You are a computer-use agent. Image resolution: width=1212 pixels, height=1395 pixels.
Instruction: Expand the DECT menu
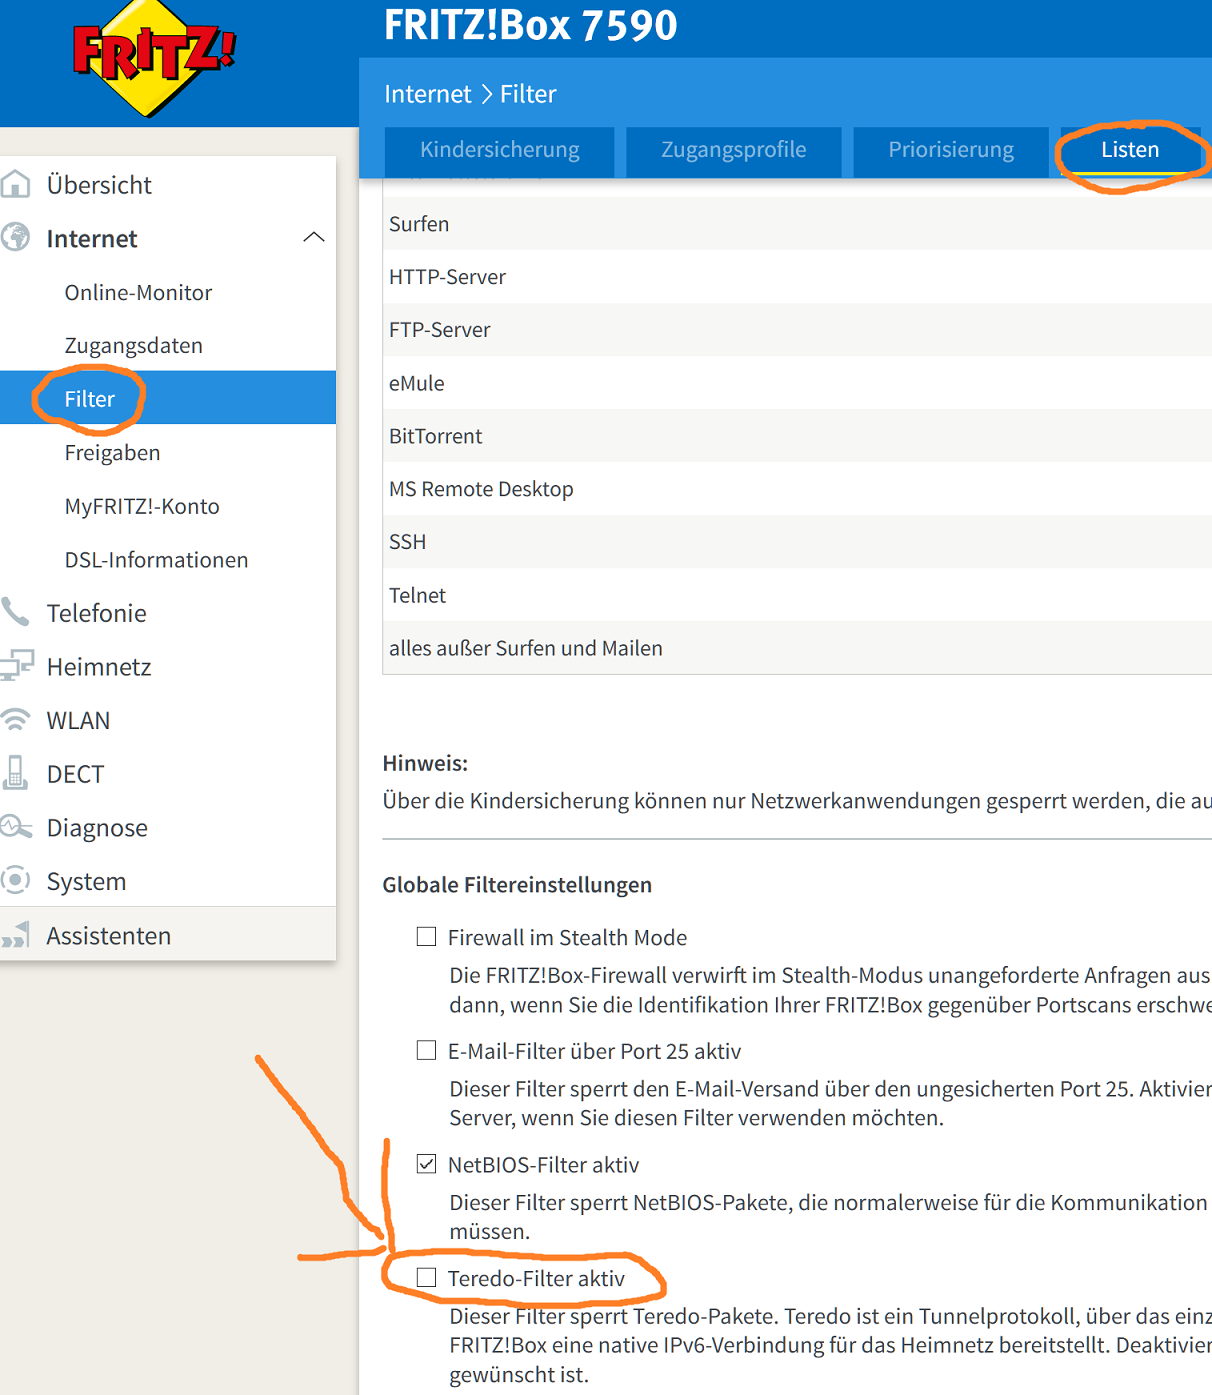tap(75, 774)
